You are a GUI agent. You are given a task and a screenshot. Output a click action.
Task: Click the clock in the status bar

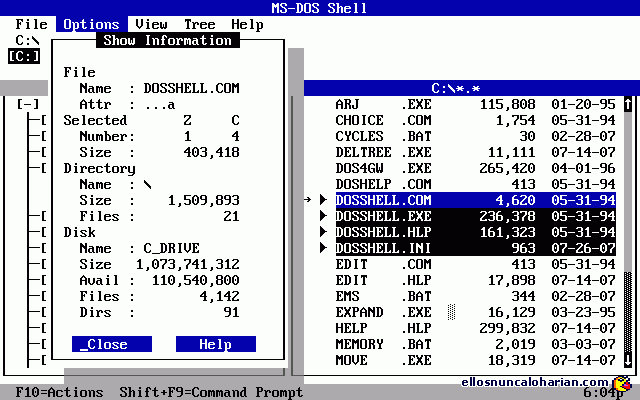click(603, 393)
